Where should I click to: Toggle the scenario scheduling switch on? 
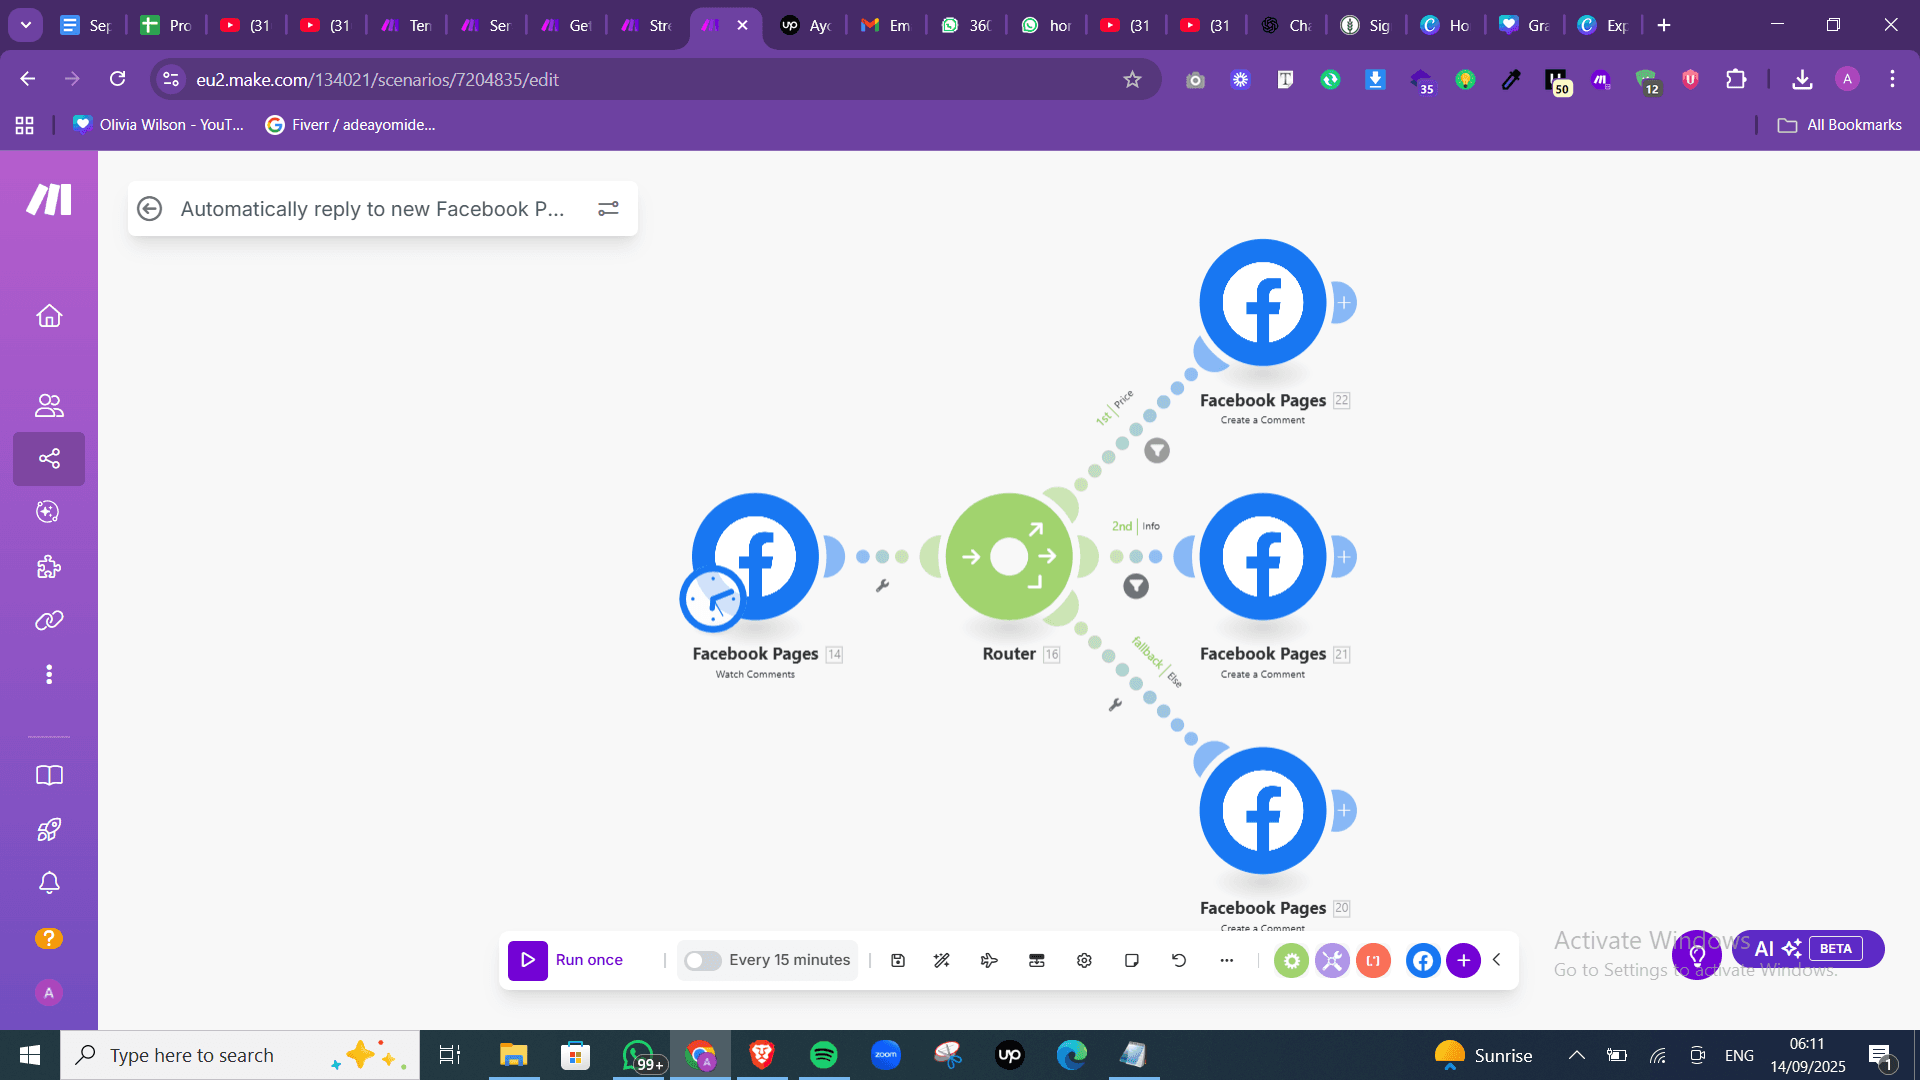pos(702,961)
